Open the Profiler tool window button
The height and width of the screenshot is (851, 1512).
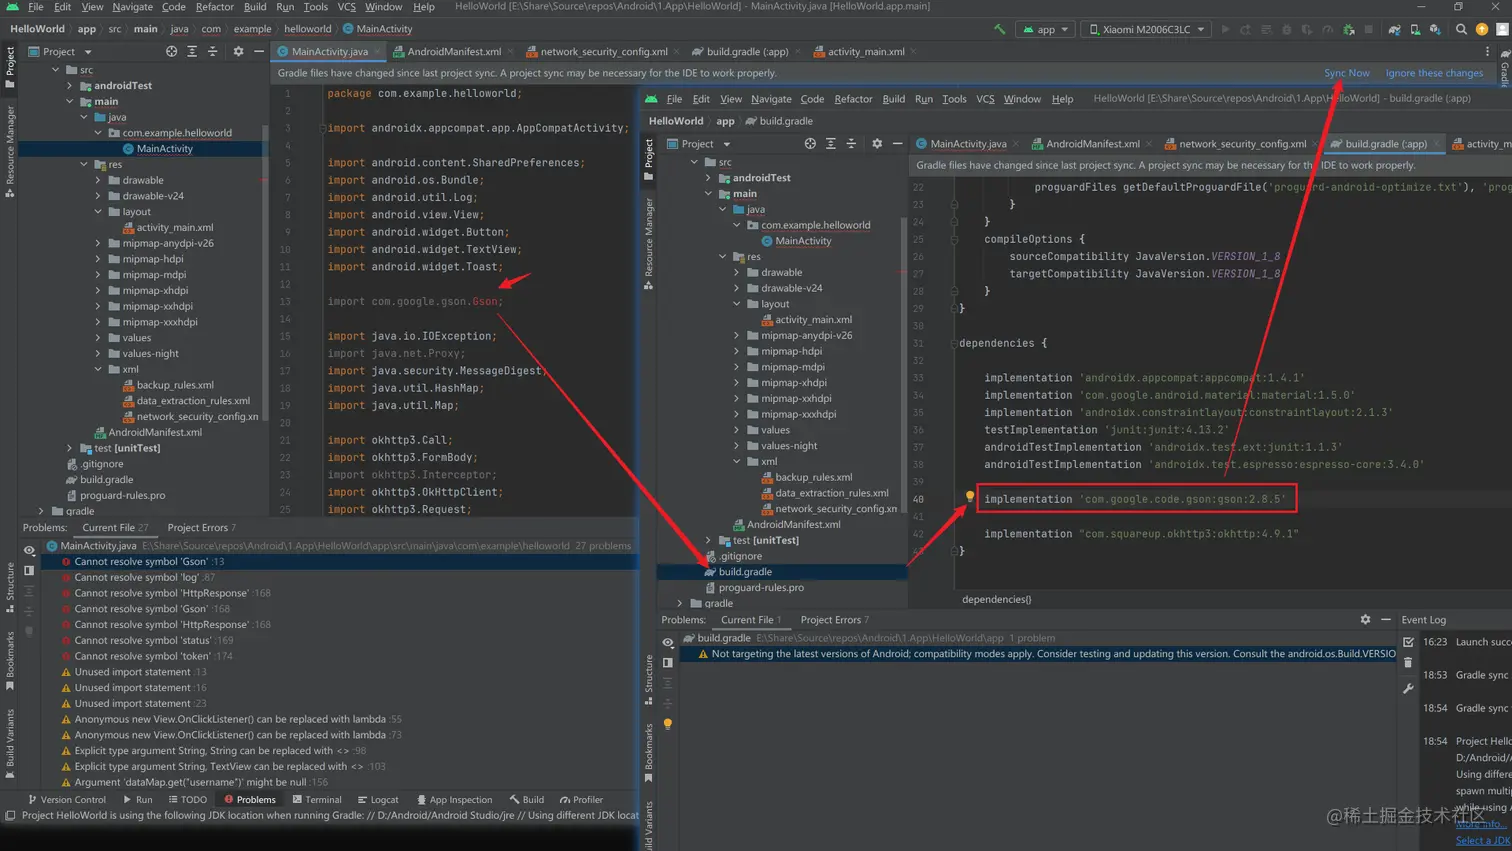581,800
